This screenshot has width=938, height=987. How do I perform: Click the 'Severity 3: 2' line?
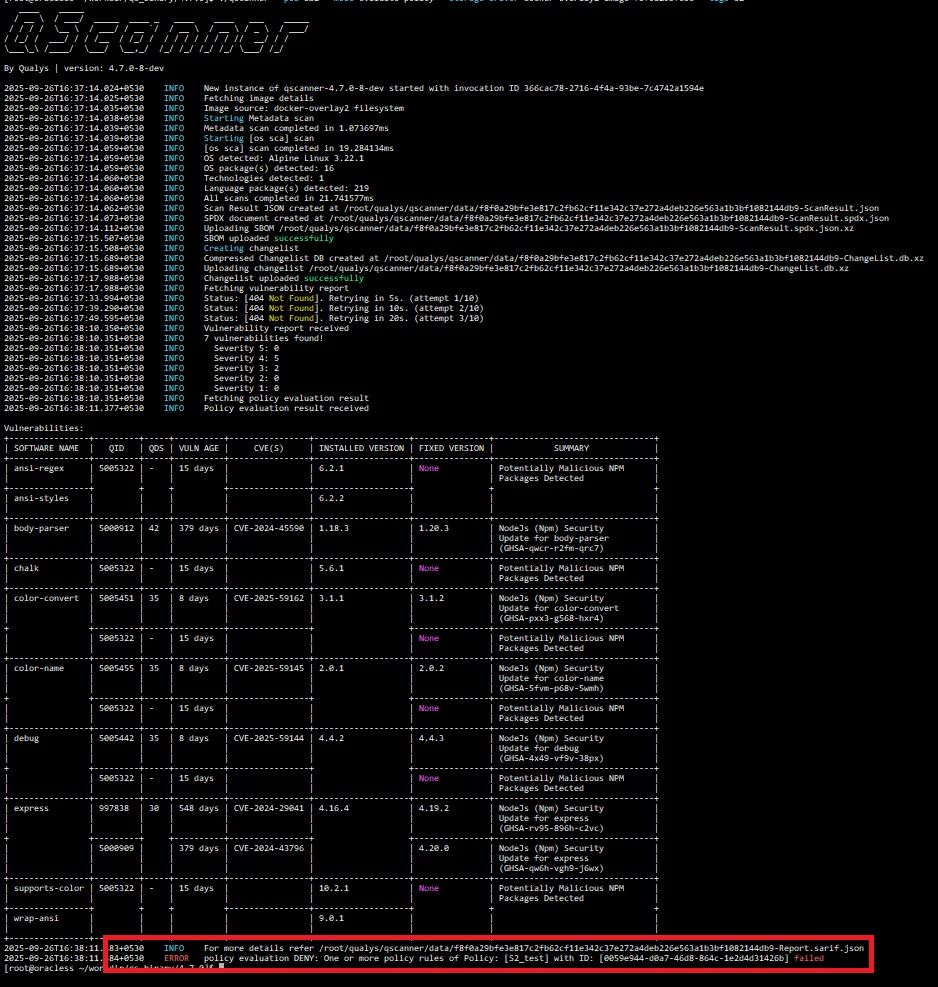(246, 368)
